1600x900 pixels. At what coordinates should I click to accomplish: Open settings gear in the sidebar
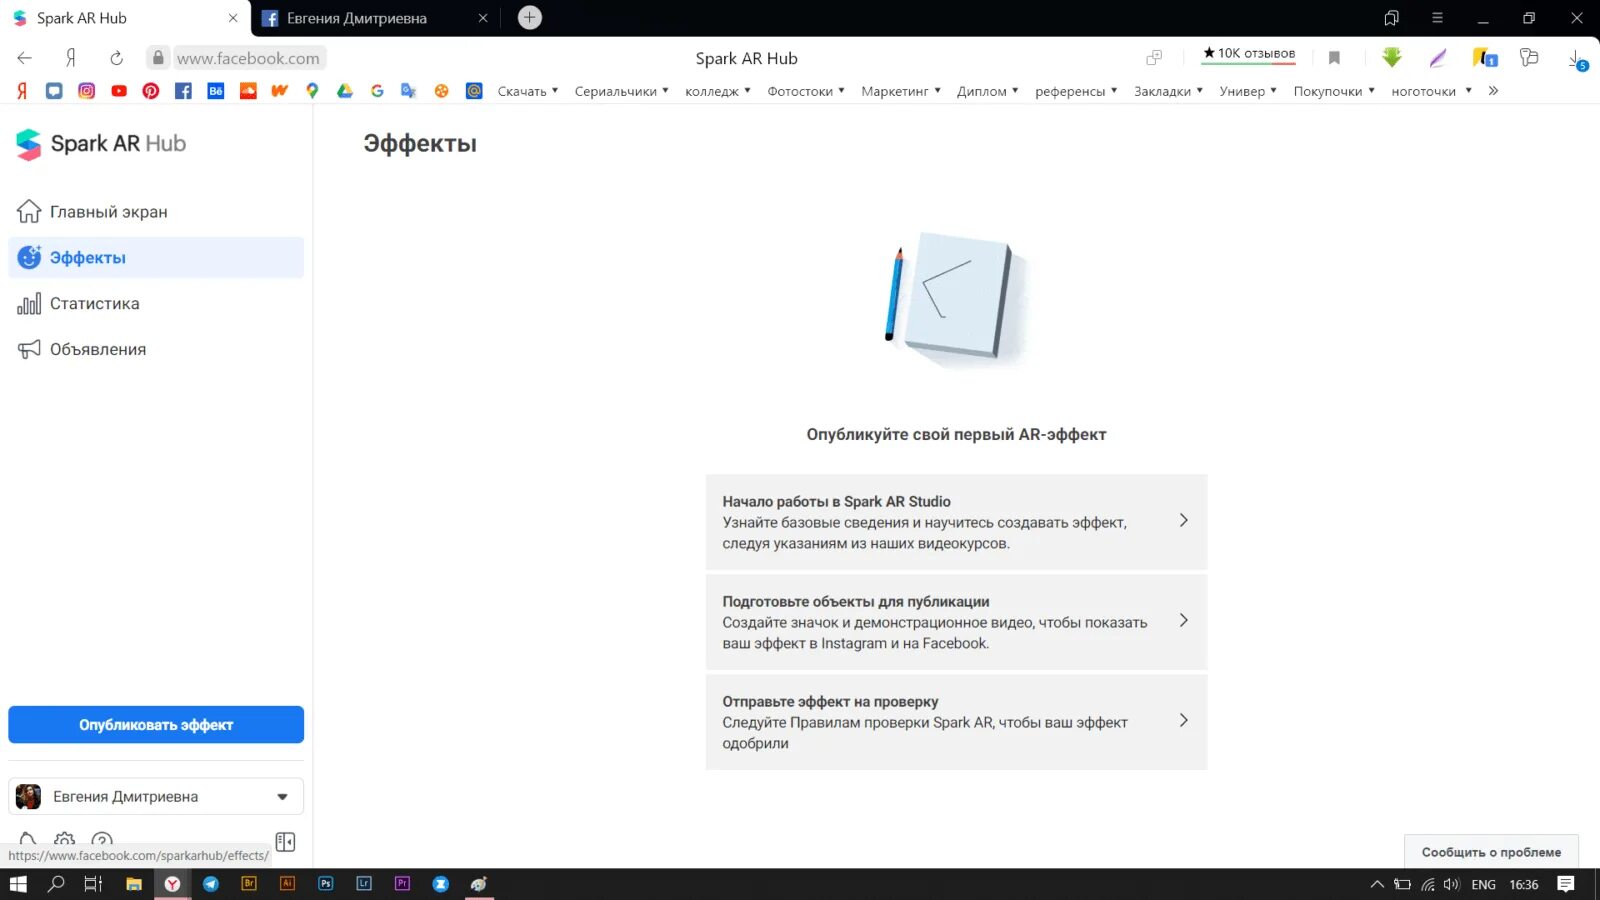point(65,840)
